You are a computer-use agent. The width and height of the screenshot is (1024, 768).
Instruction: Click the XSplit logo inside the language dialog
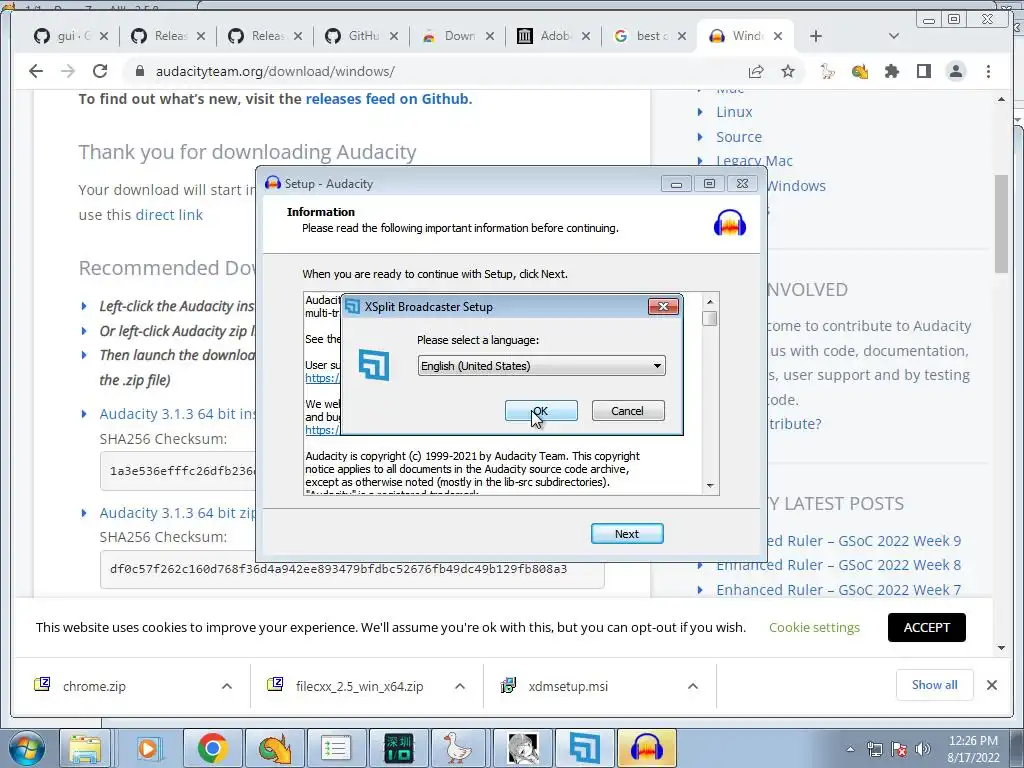coord(374,364)
